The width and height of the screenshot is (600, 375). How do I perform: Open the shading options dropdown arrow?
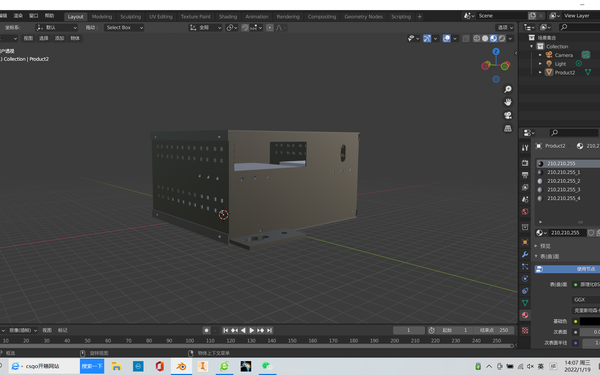(x=510, y=38)
